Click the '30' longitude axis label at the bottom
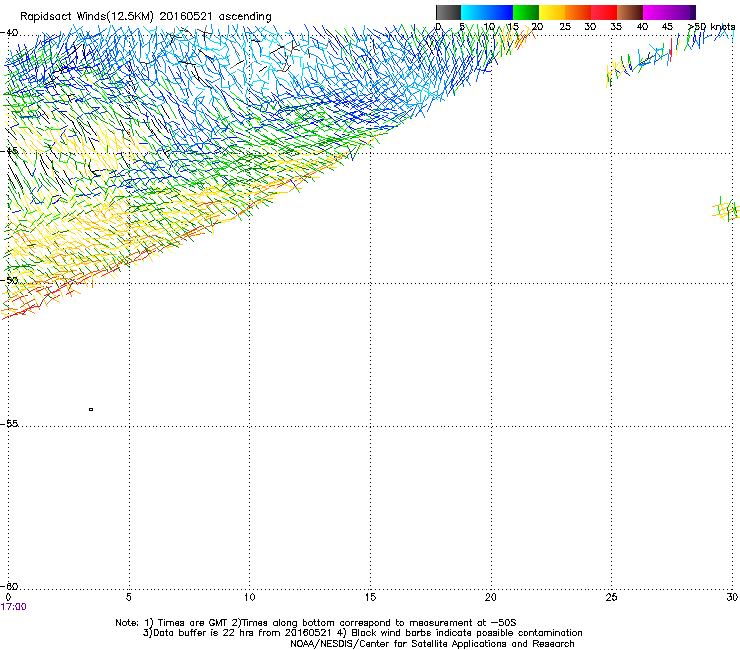Image resolution: width=740 pixels, height=650 pixels. (732, 597)
